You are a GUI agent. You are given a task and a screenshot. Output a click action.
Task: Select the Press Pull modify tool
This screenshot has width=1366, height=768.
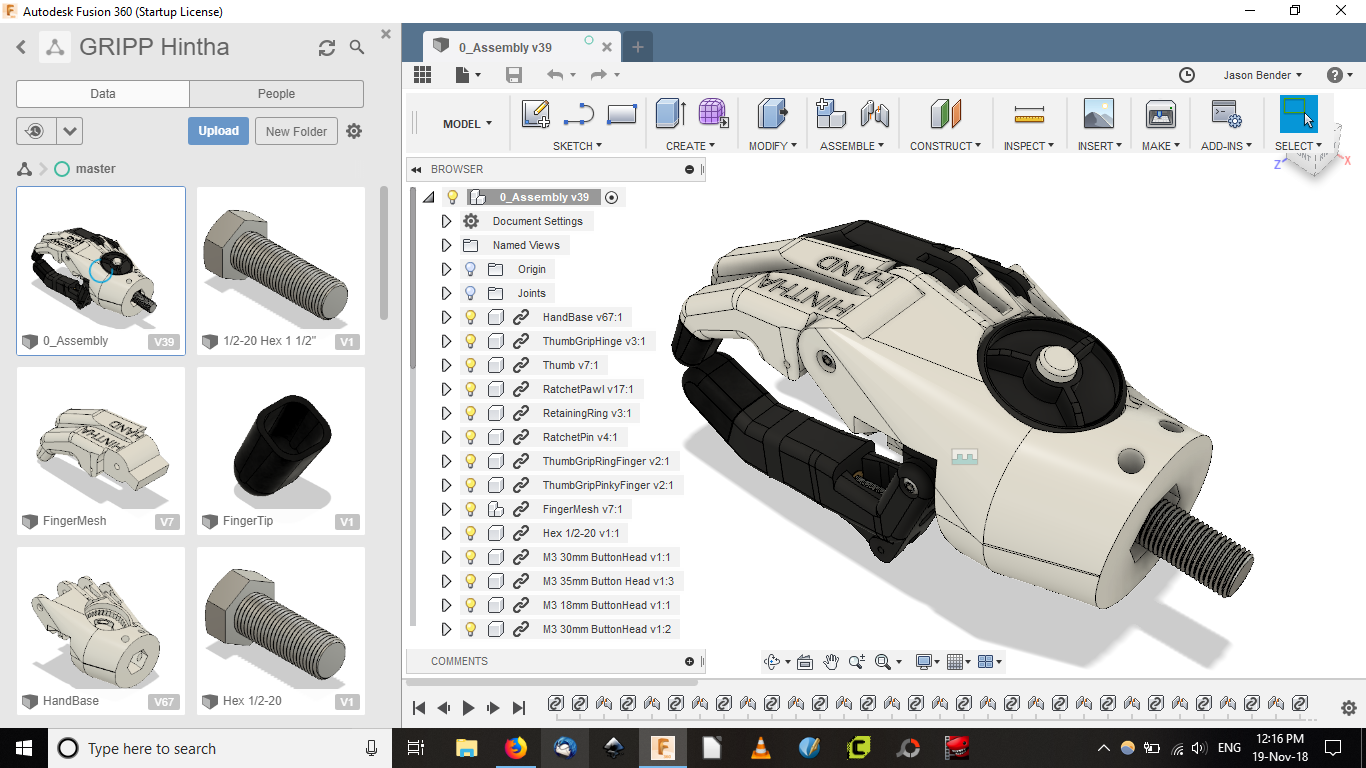tap(772, 114)
